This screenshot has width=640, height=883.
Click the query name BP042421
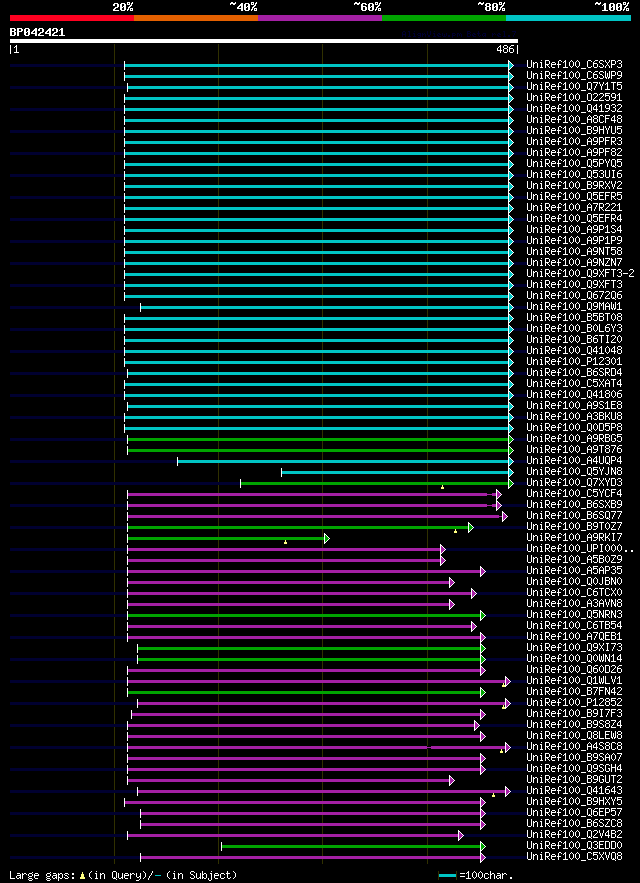click(x=37, y=33)
